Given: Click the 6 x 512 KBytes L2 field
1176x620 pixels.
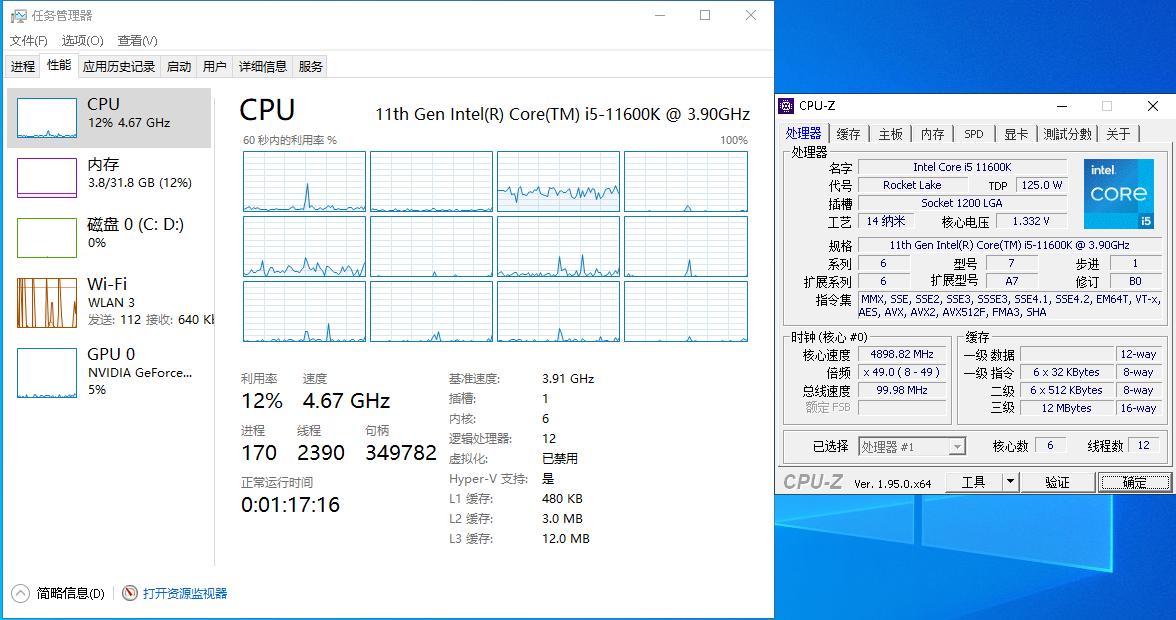Looking at the screenshot, I should 1066,391.
